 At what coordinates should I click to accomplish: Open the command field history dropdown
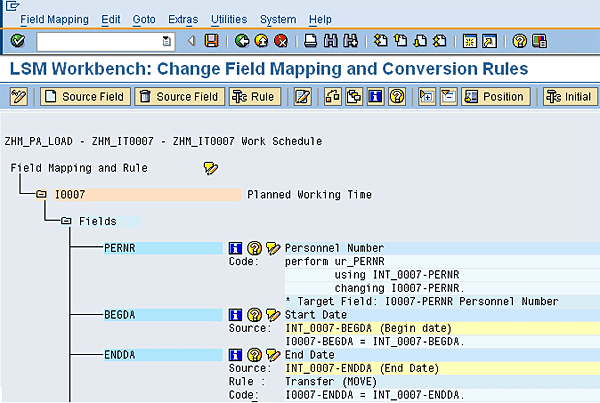pos(167,41)
